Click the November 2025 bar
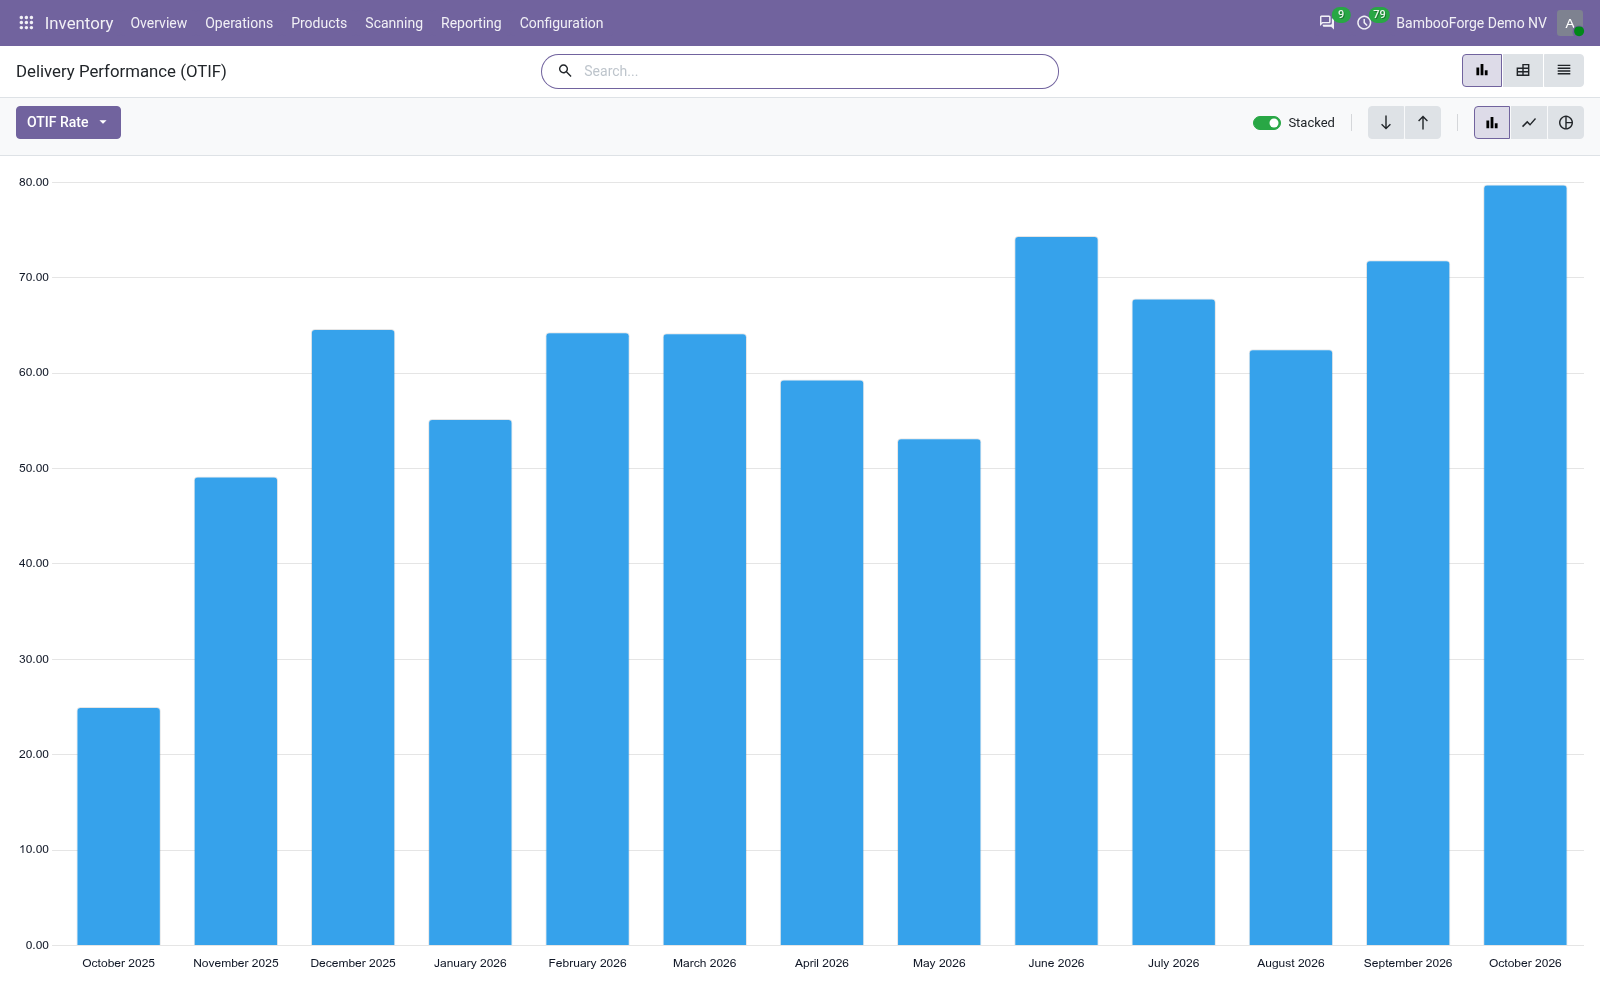 pos(236,711)
